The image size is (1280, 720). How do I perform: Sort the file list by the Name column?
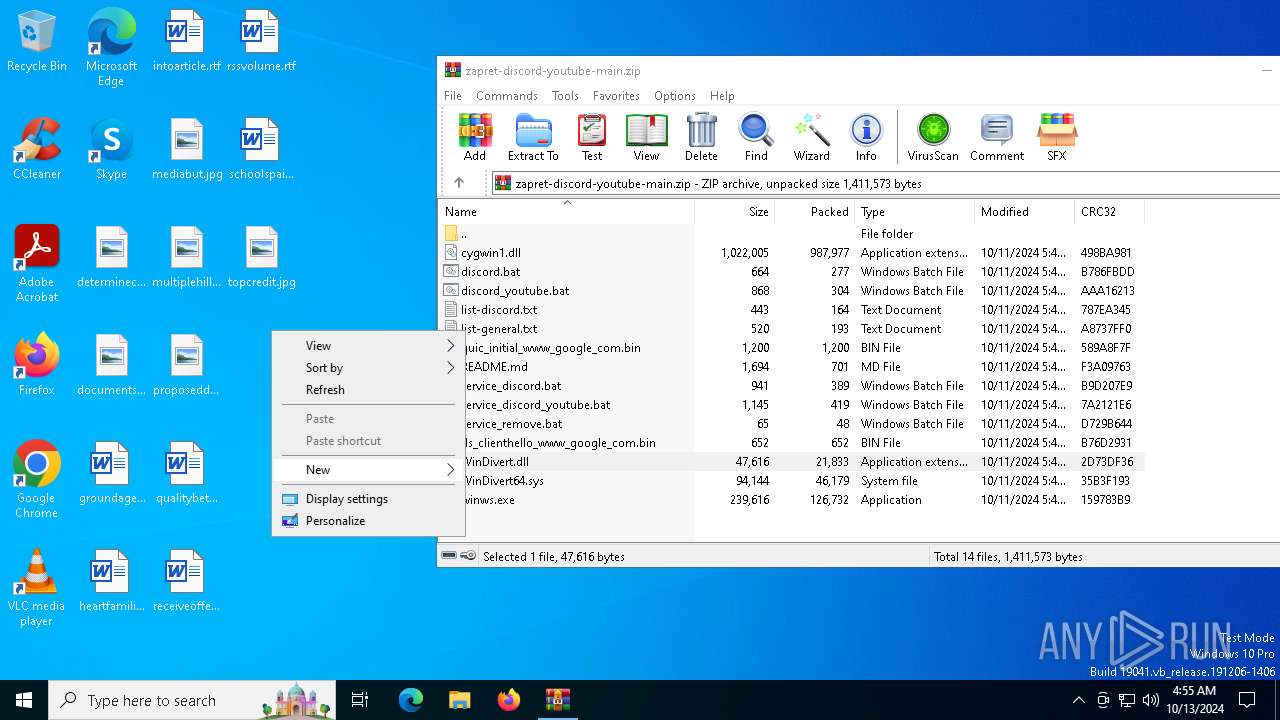(567, 212)
